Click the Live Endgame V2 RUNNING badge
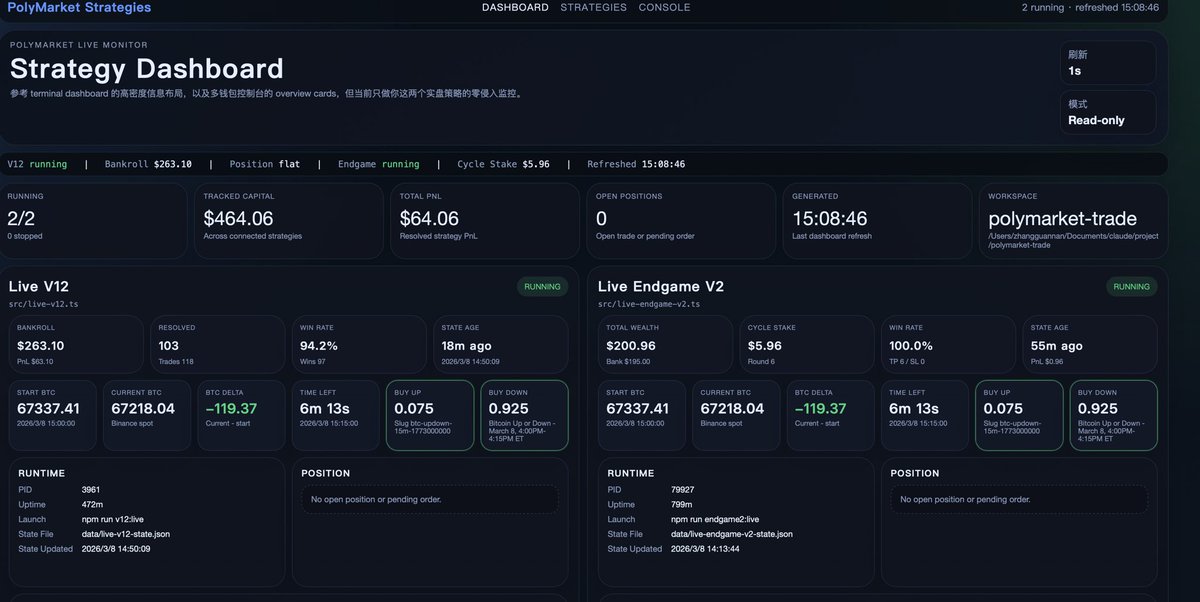This screenshot has width=1200, height=602. pyautogui.click(x=1131, y=287)
